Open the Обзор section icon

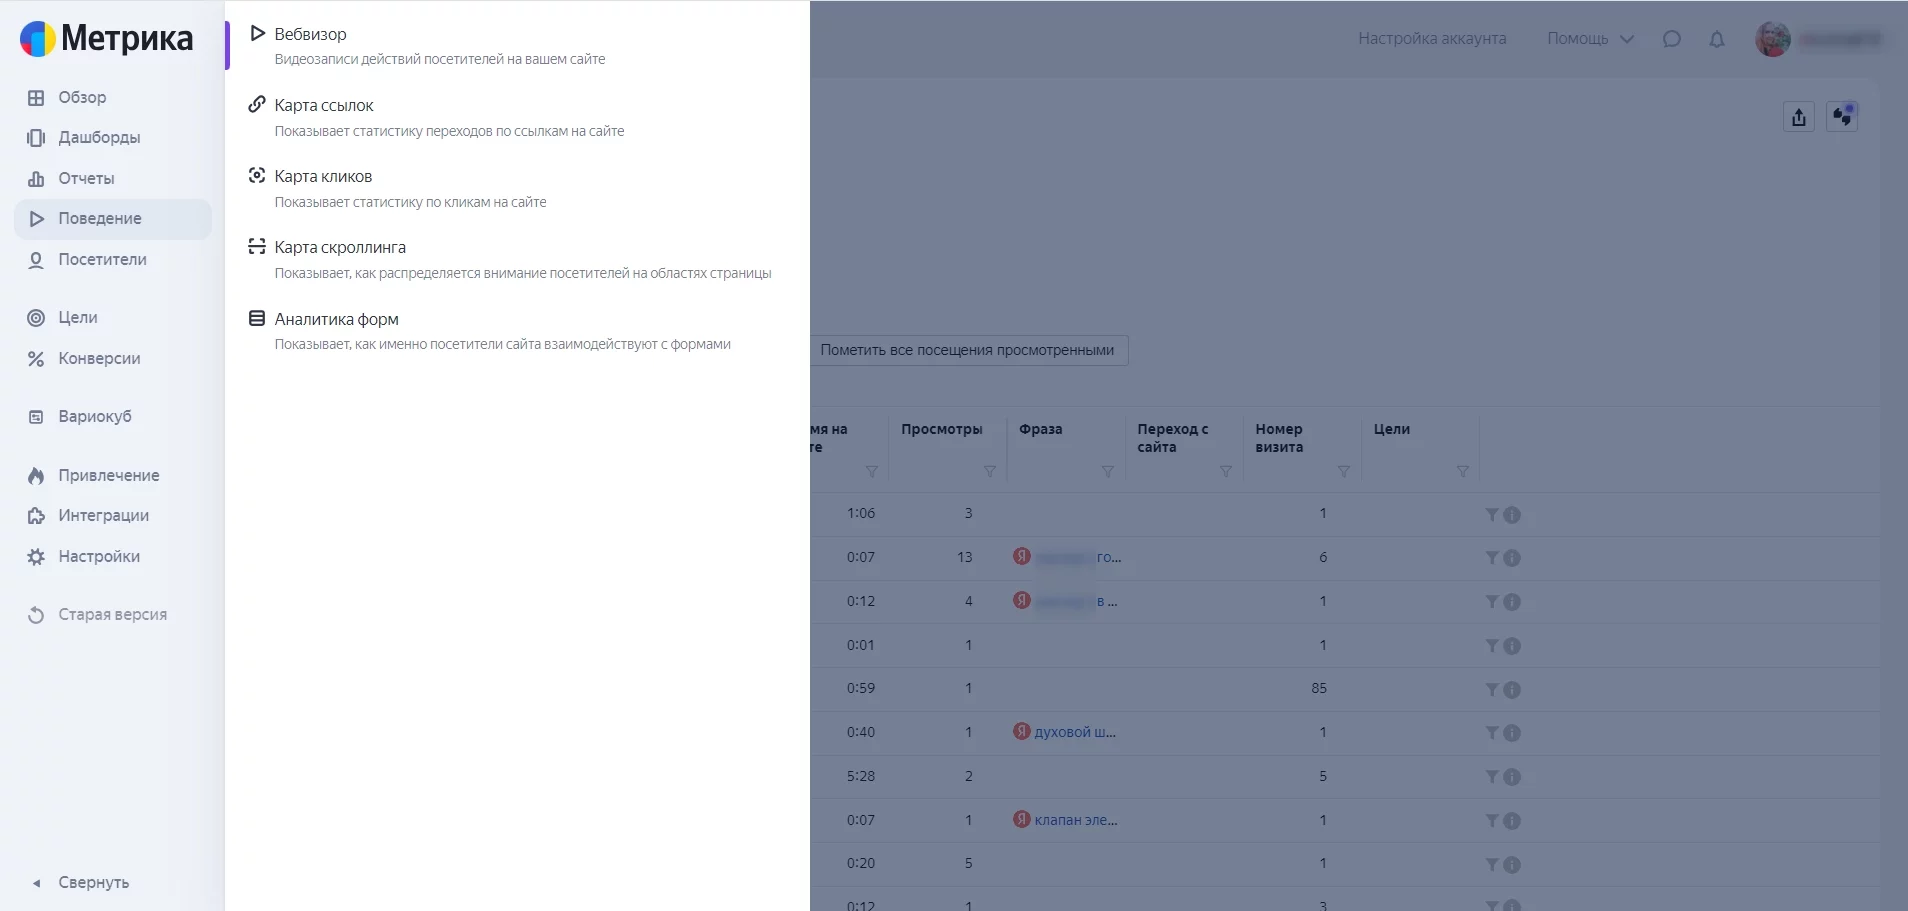coord(36,97)
